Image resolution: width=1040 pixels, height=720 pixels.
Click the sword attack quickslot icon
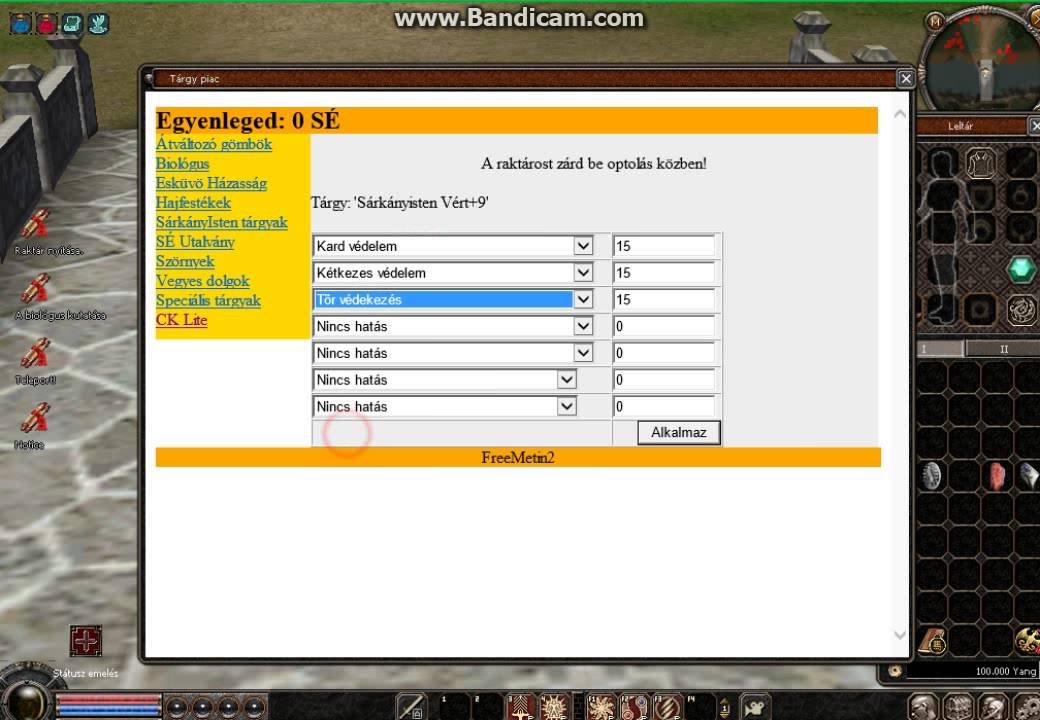click(x=411, y=707)
